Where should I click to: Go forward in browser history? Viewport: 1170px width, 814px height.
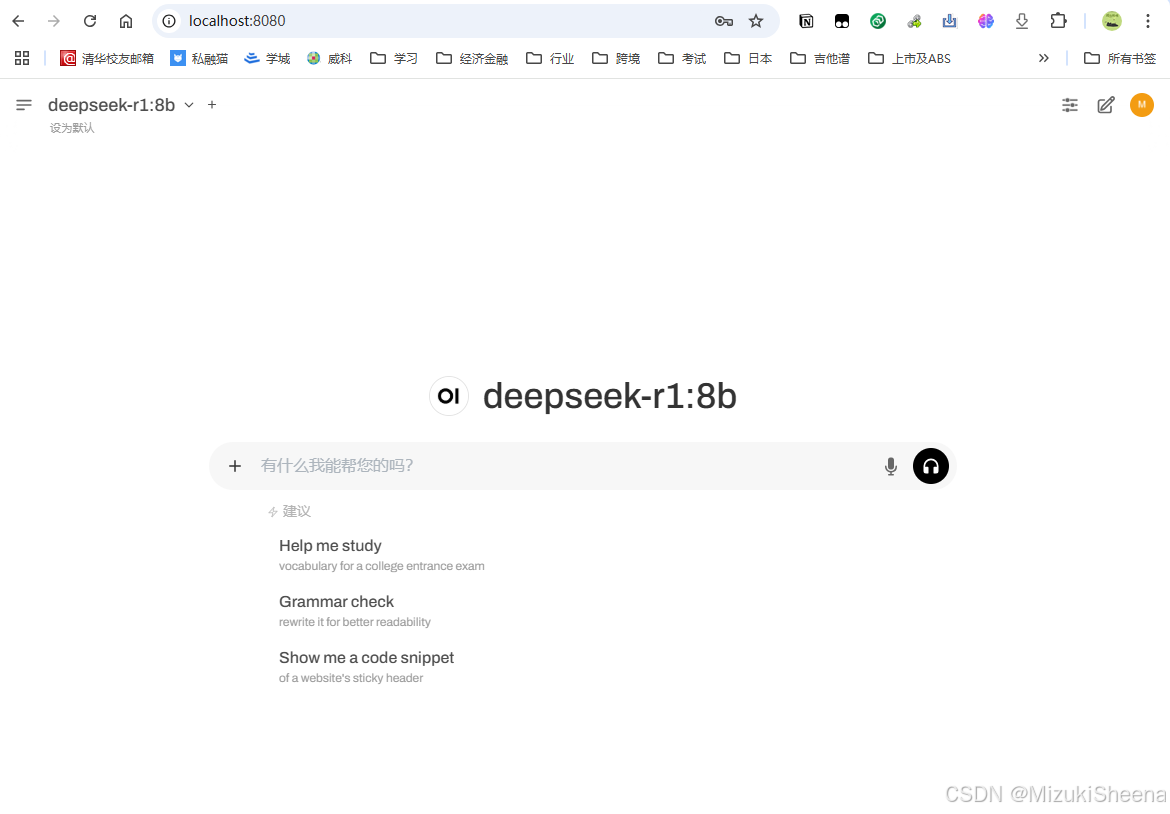coord(54,21)
